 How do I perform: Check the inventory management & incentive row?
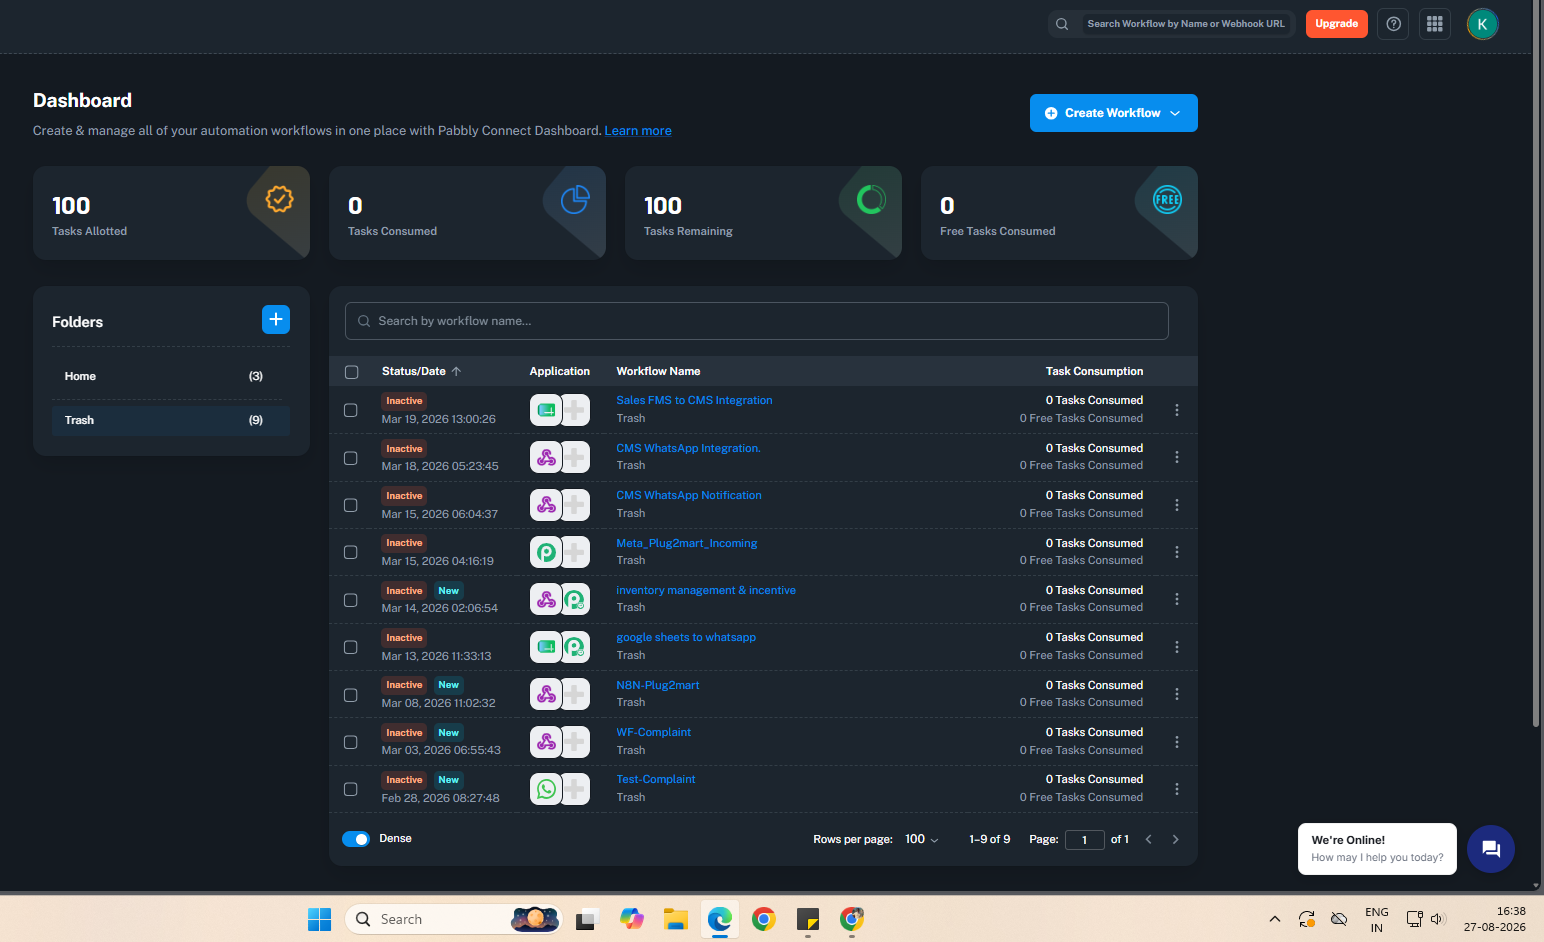click(351, 600)
